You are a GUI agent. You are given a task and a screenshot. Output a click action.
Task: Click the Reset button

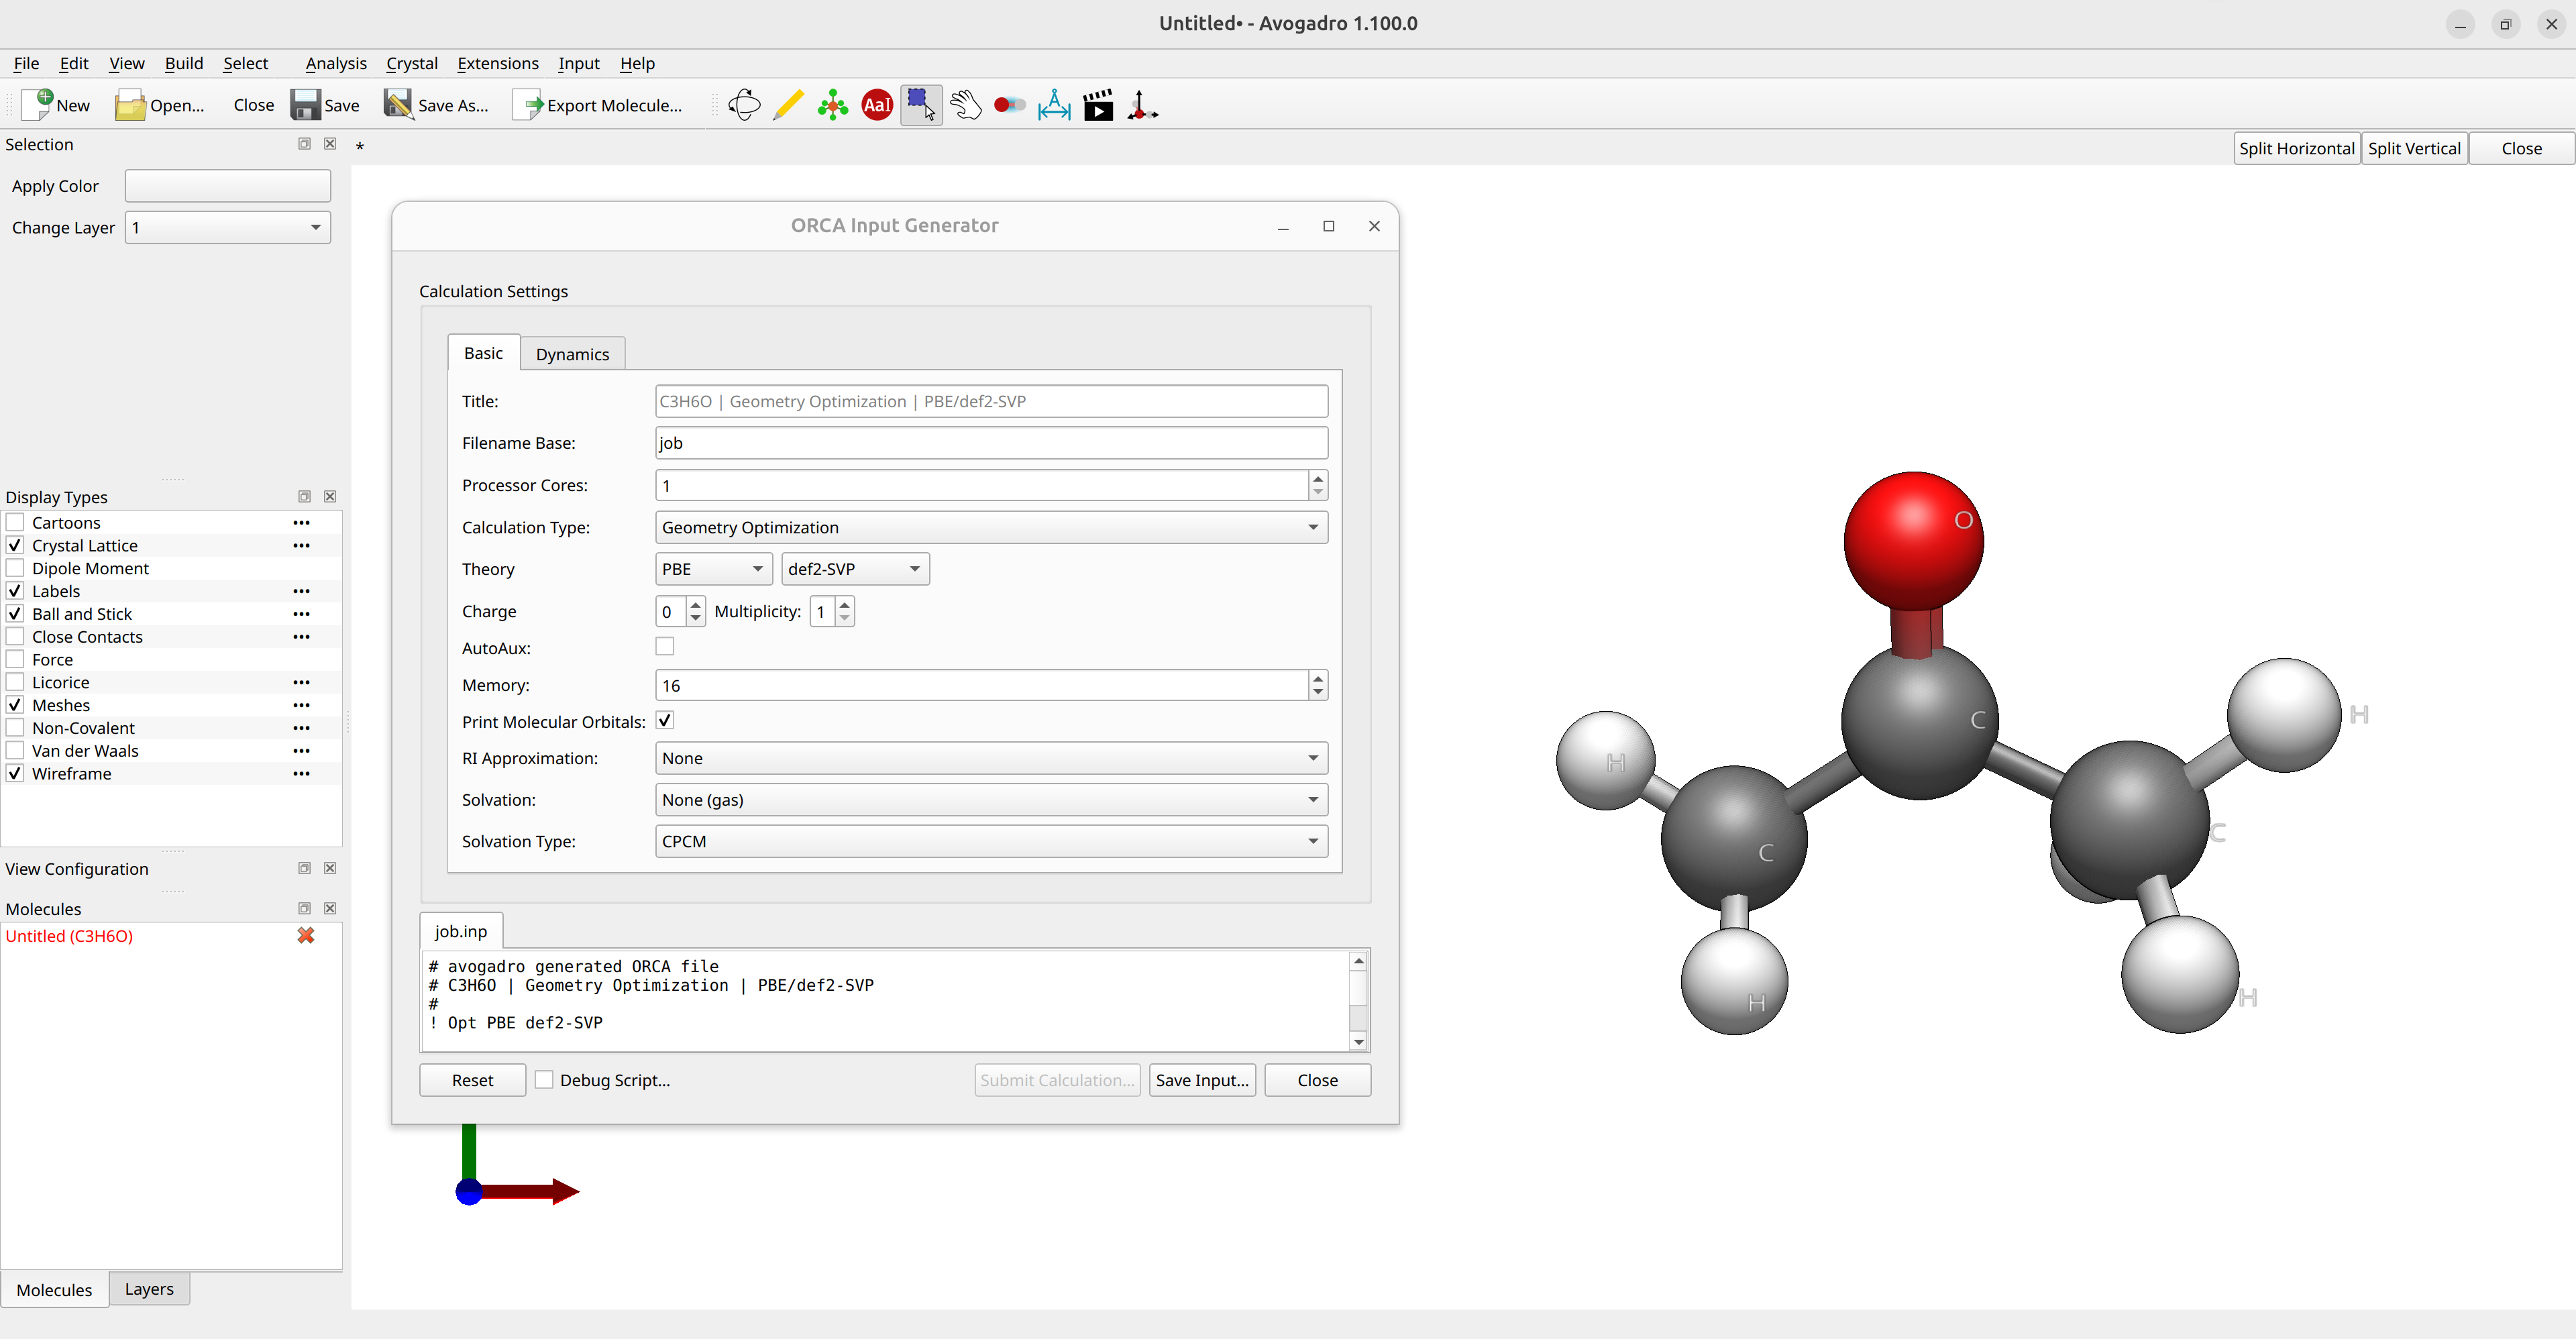(472, 1080)
